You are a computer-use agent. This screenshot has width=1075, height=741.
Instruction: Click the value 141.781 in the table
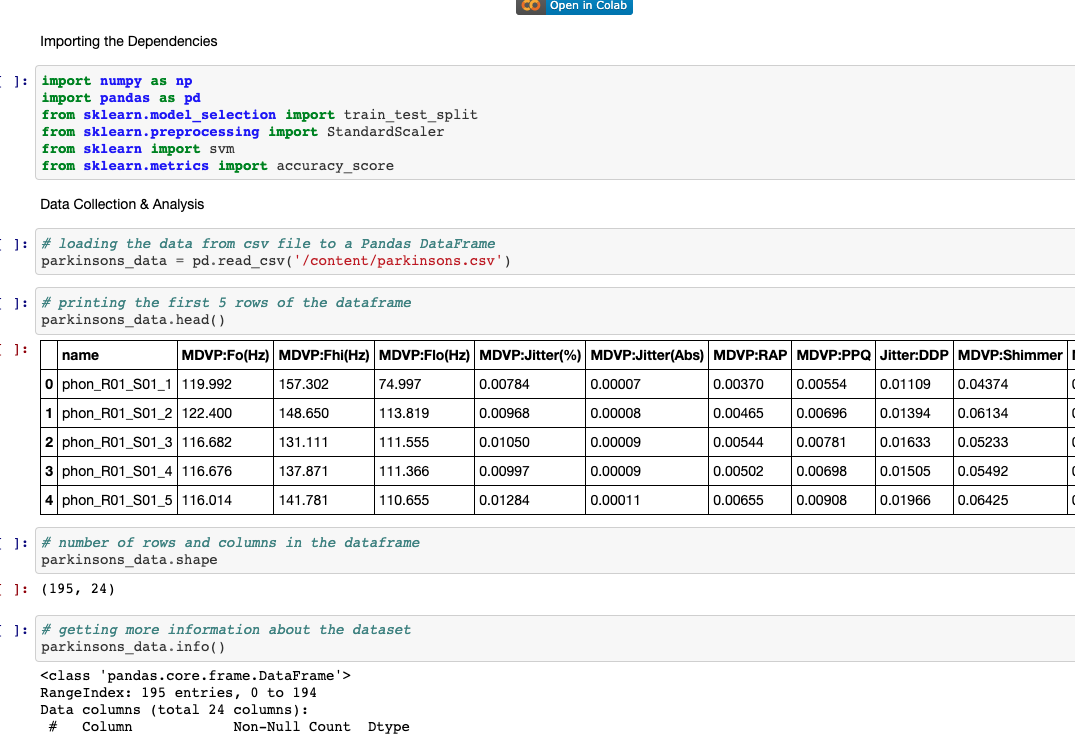(304, 500)
